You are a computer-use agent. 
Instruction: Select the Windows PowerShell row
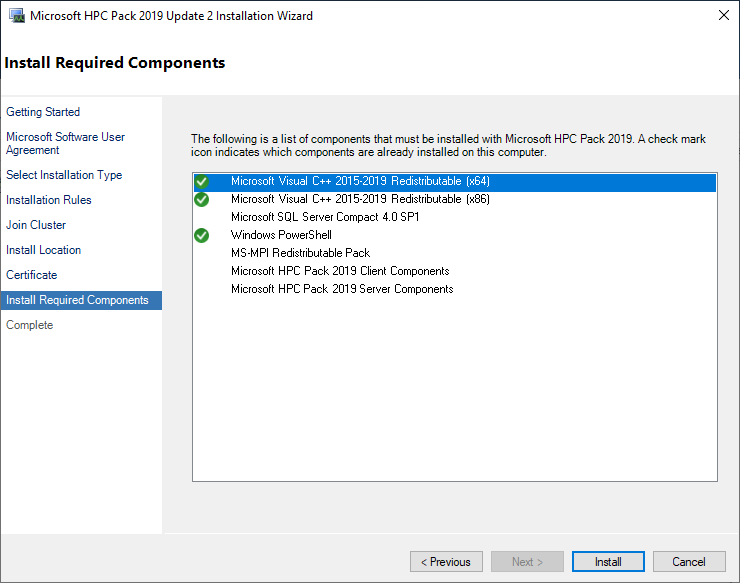coord(455,235)
